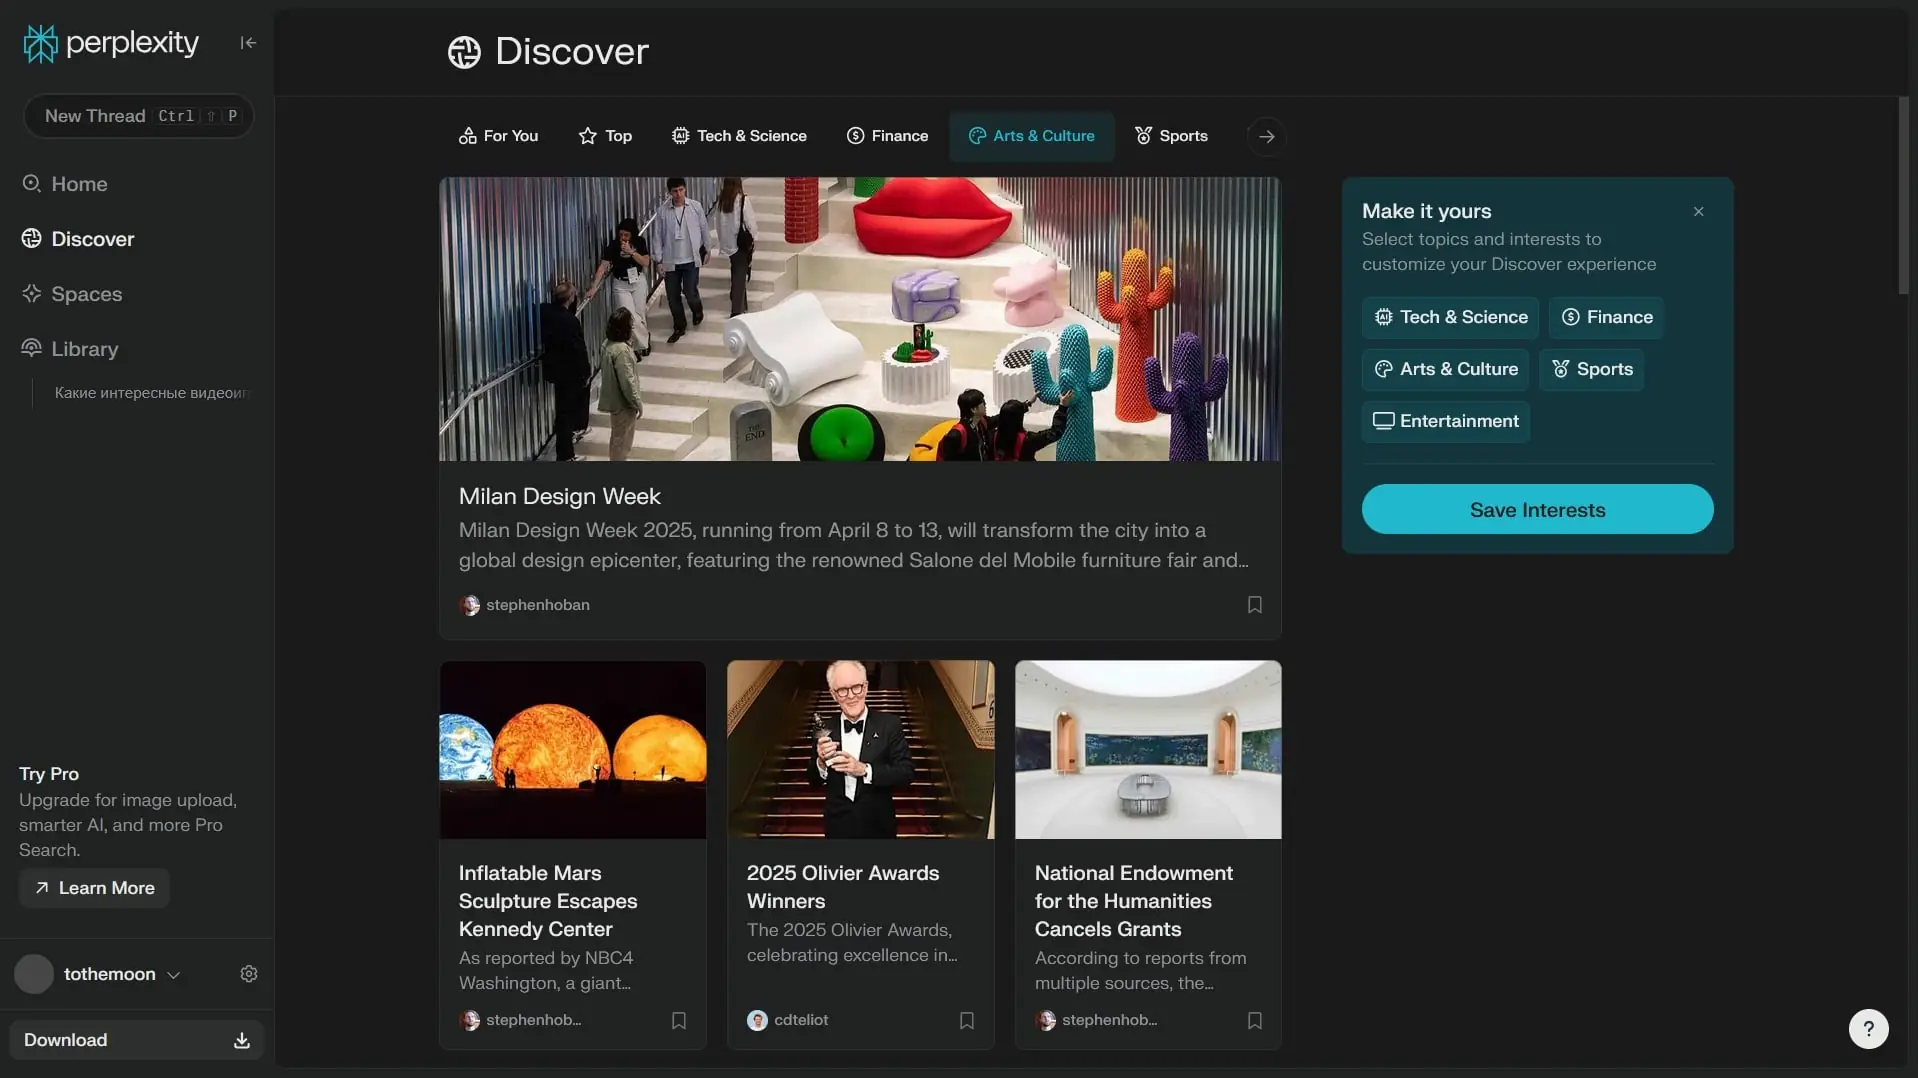
Task: Select the Sports interest in Make it yours
Action: pos(1591,369)
